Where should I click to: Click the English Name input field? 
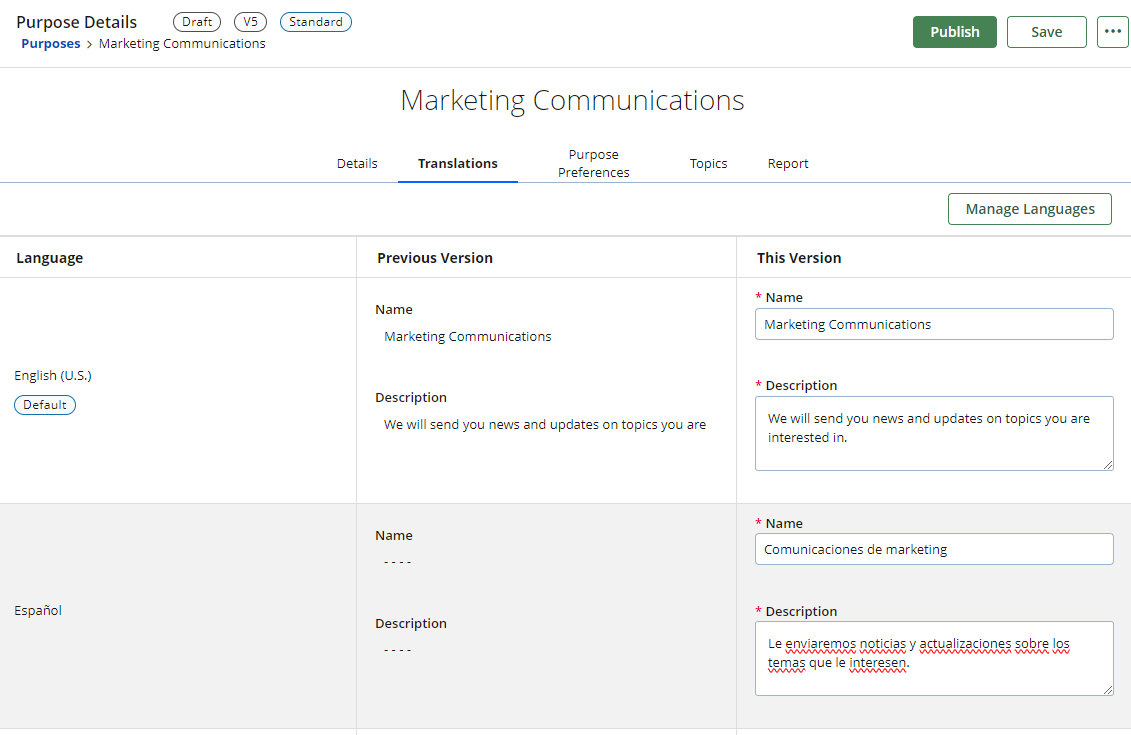[x=933, y=324]
